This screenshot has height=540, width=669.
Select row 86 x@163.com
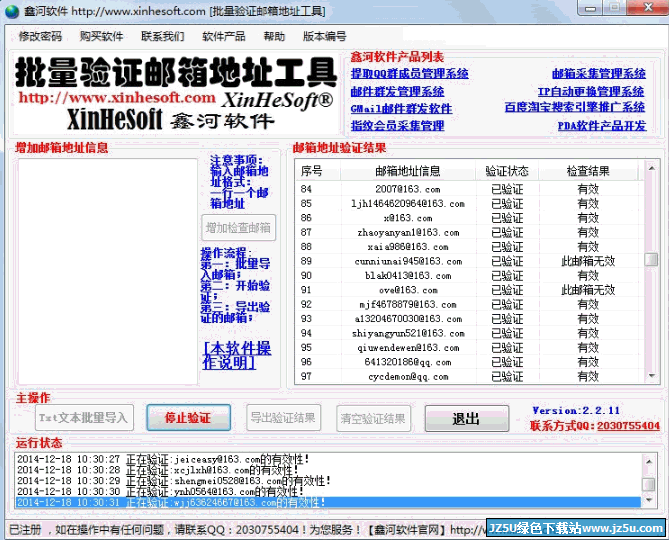[469, 218]
